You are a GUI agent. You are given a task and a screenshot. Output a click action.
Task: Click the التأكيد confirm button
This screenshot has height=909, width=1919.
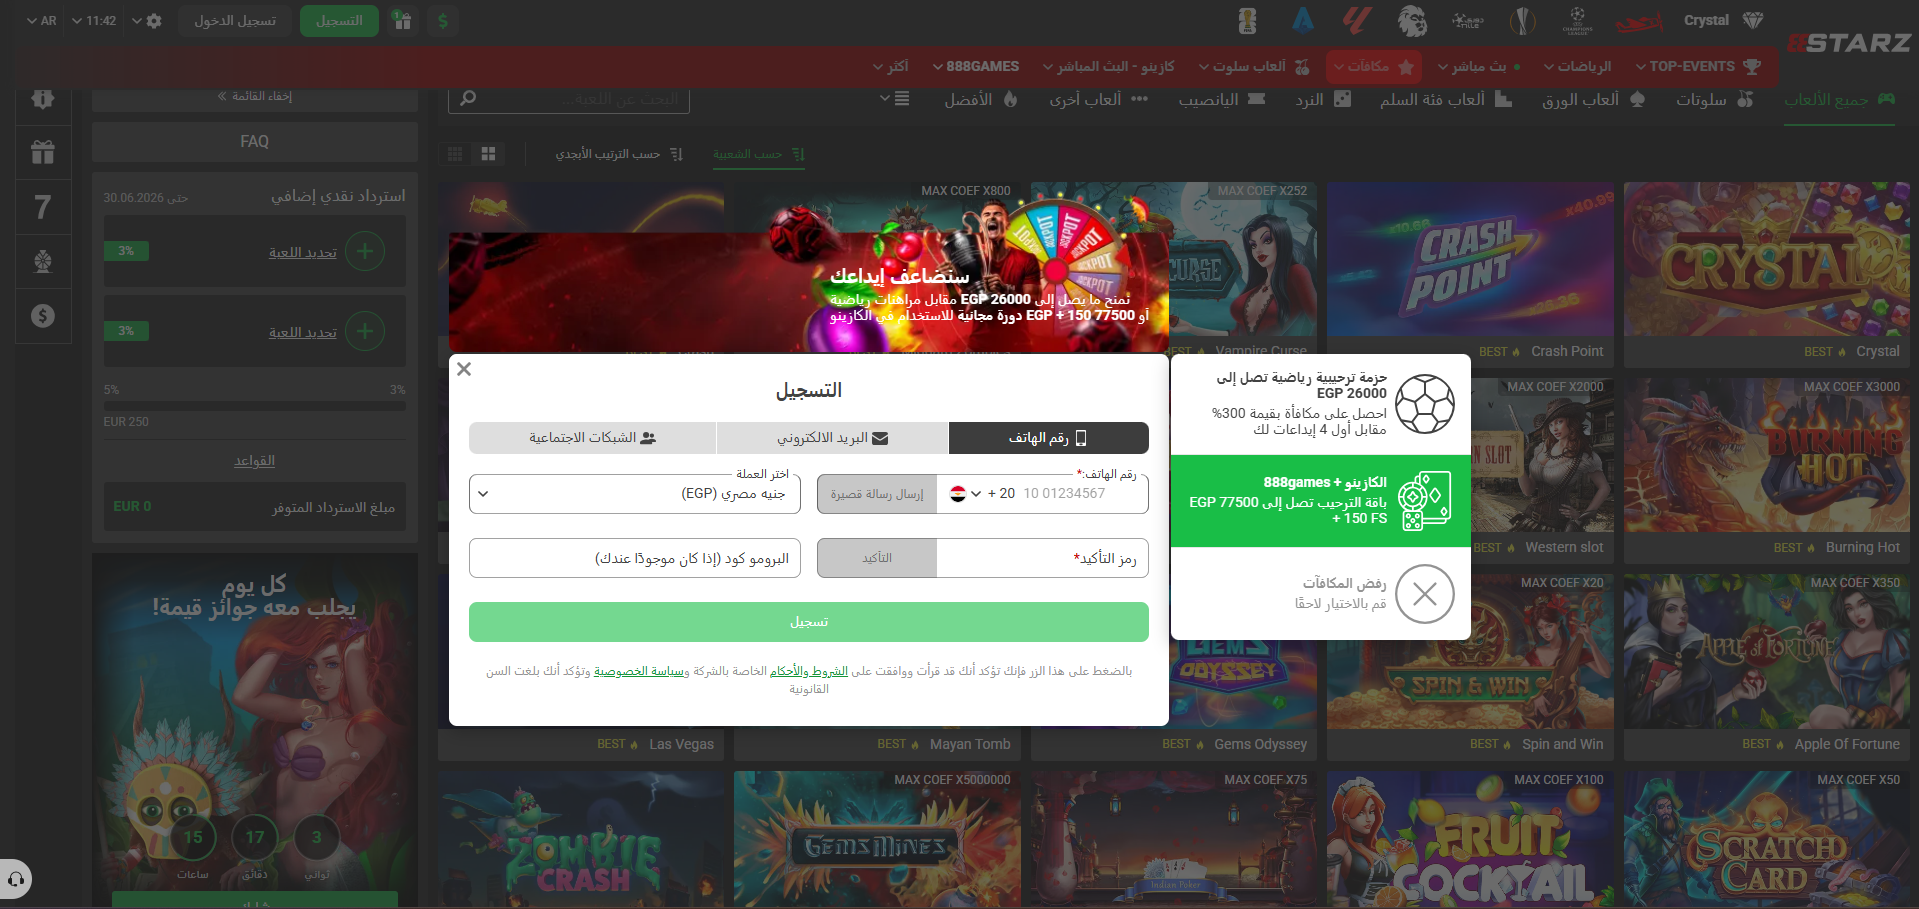pyautogui.click(x=877, y=558)
